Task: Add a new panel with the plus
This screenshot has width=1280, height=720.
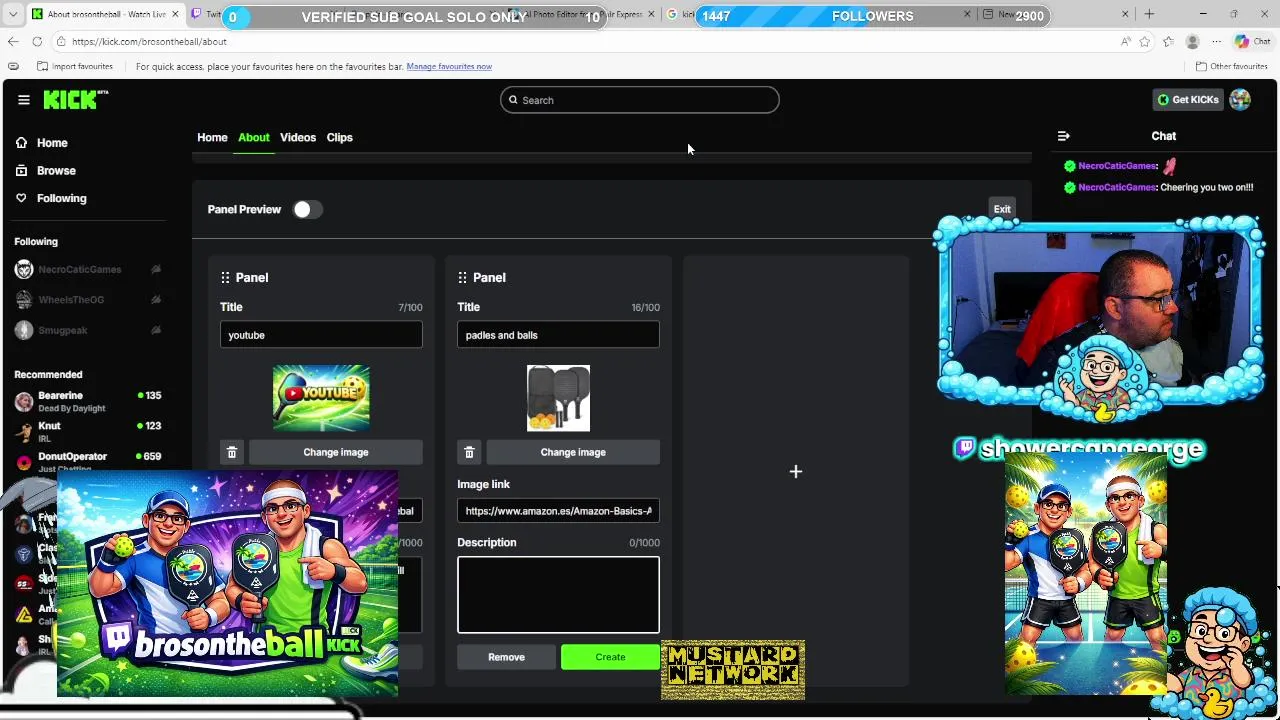Action: point(796,471)
